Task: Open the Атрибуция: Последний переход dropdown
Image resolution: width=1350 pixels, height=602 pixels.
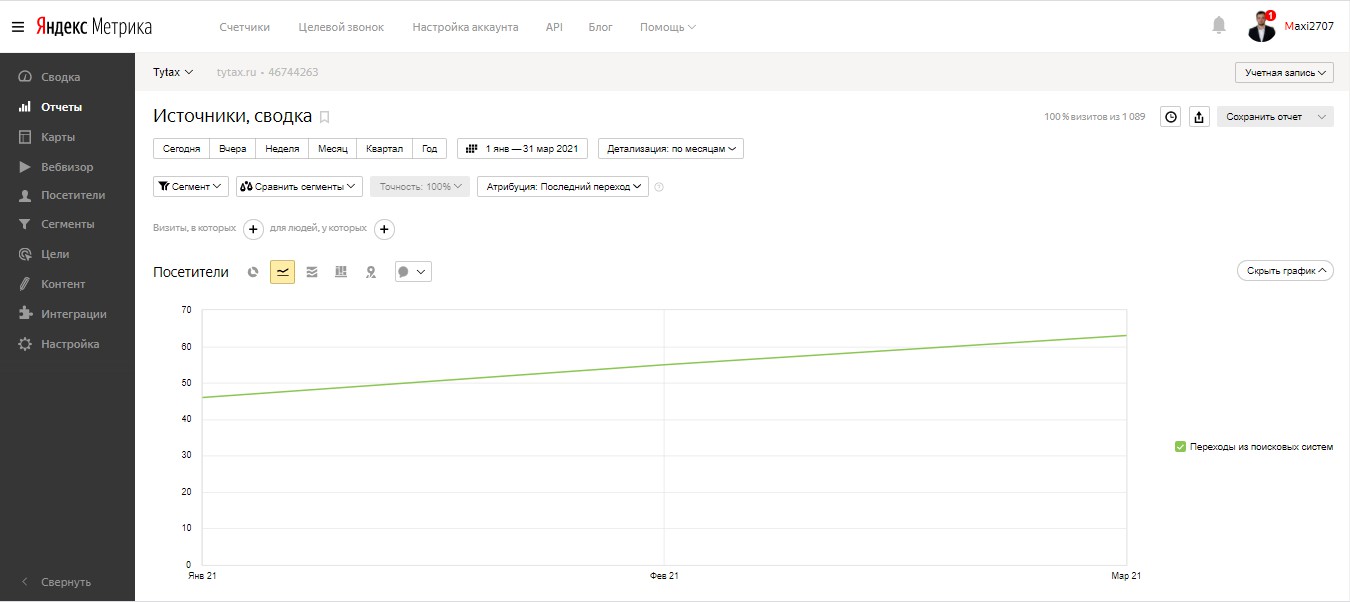Action: 563,186
